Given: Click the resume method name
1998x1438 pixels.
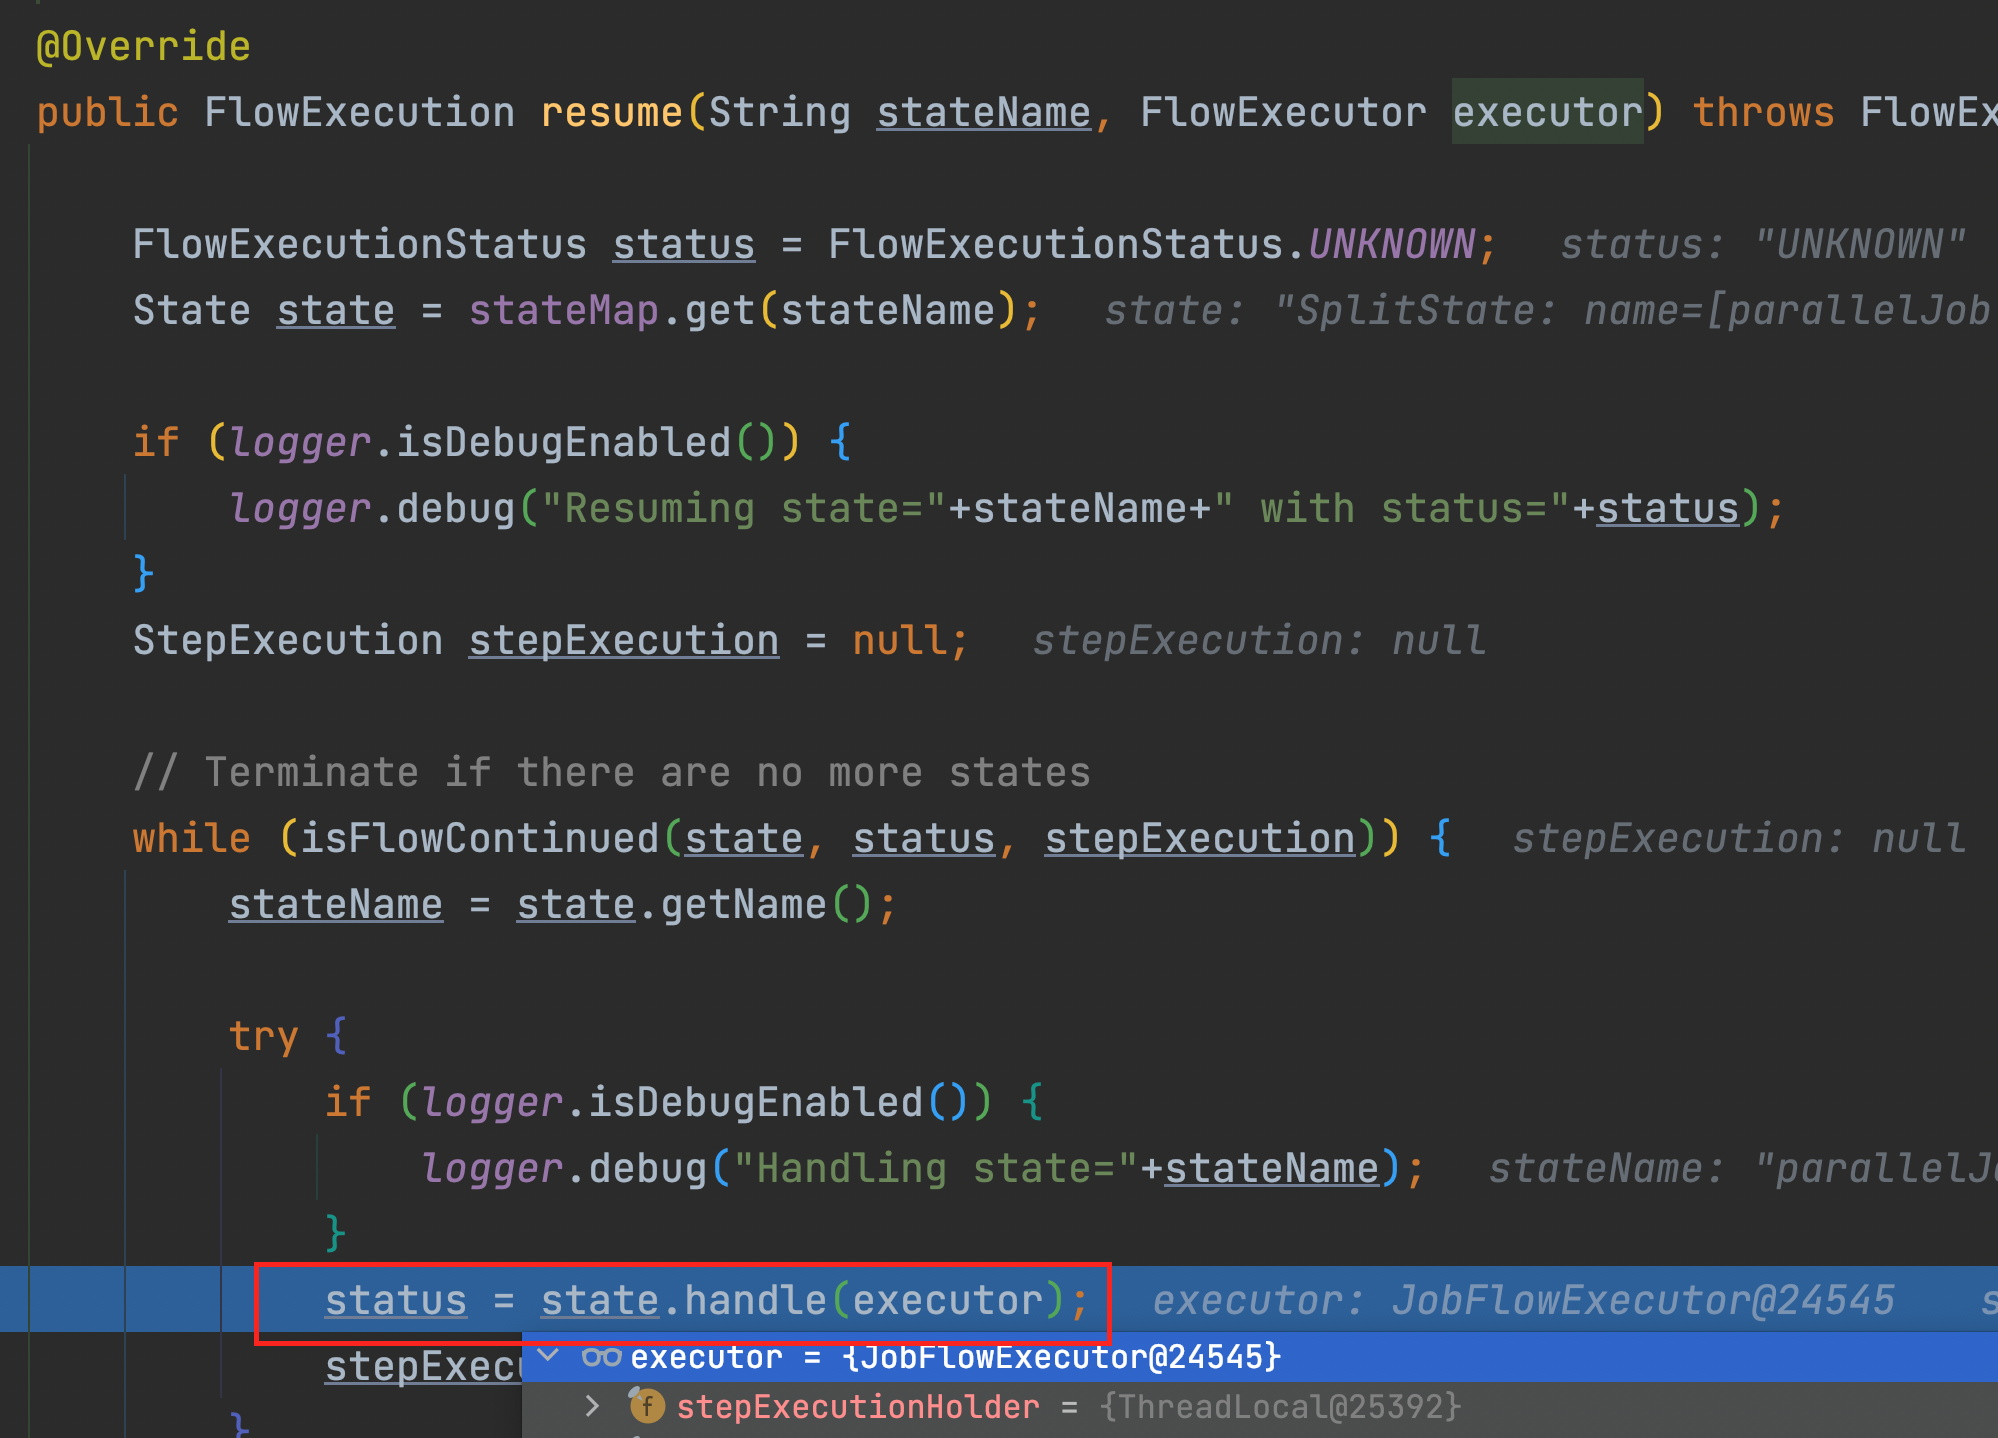Looking at the screenshot, I should point(611,112).
